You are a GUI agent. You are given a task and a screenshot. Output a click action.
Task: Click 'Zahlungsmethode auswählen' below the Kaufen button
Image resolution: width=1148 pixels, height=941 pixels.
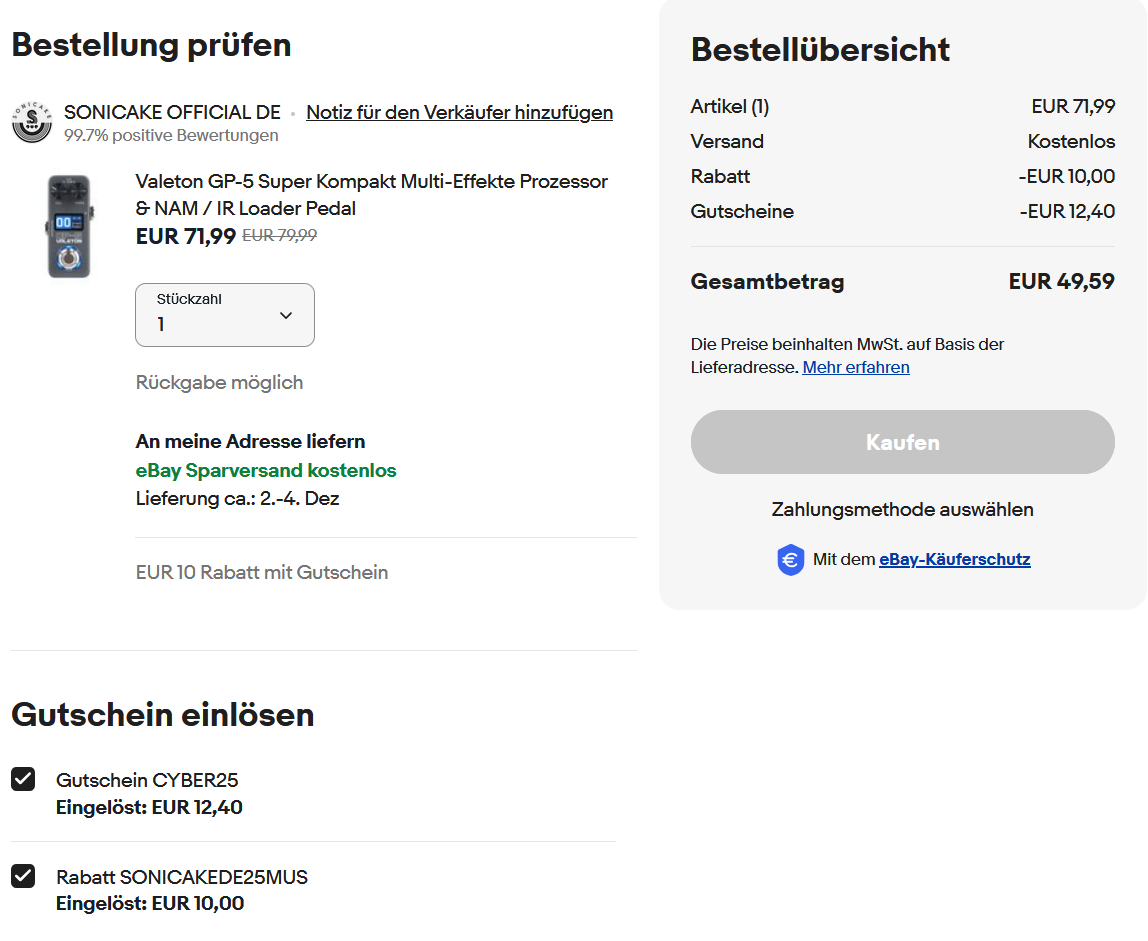(x=902, y=509)
